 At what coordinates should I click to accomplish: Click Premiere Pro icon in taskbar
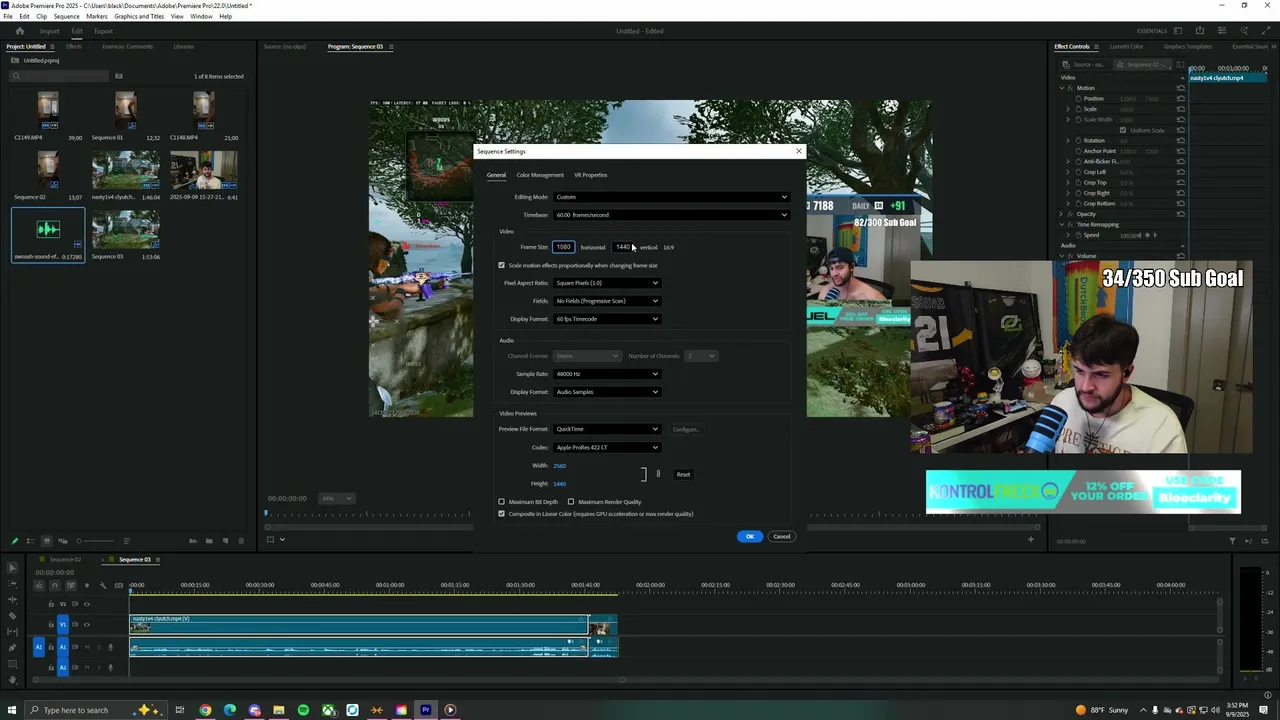coord(426,710)
